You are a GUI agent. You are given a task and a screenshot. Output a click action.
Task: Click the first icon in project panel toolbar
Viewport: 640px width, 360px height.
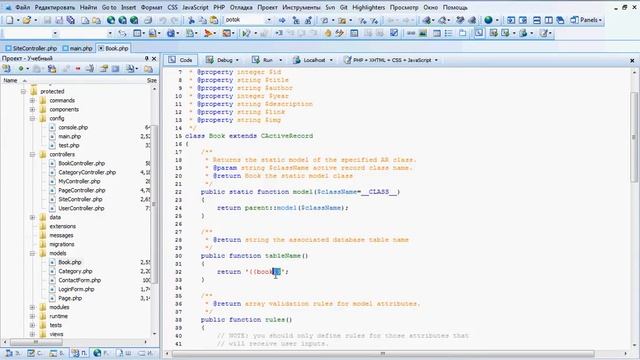7,69
